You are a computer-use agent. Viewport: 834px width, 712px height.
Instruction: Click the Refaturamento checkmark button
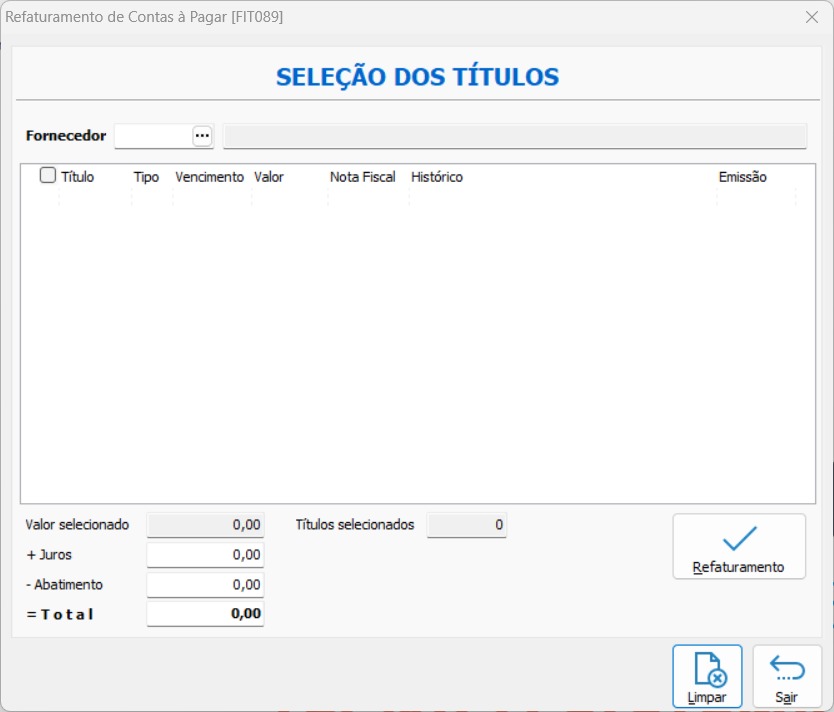(739, 546)
